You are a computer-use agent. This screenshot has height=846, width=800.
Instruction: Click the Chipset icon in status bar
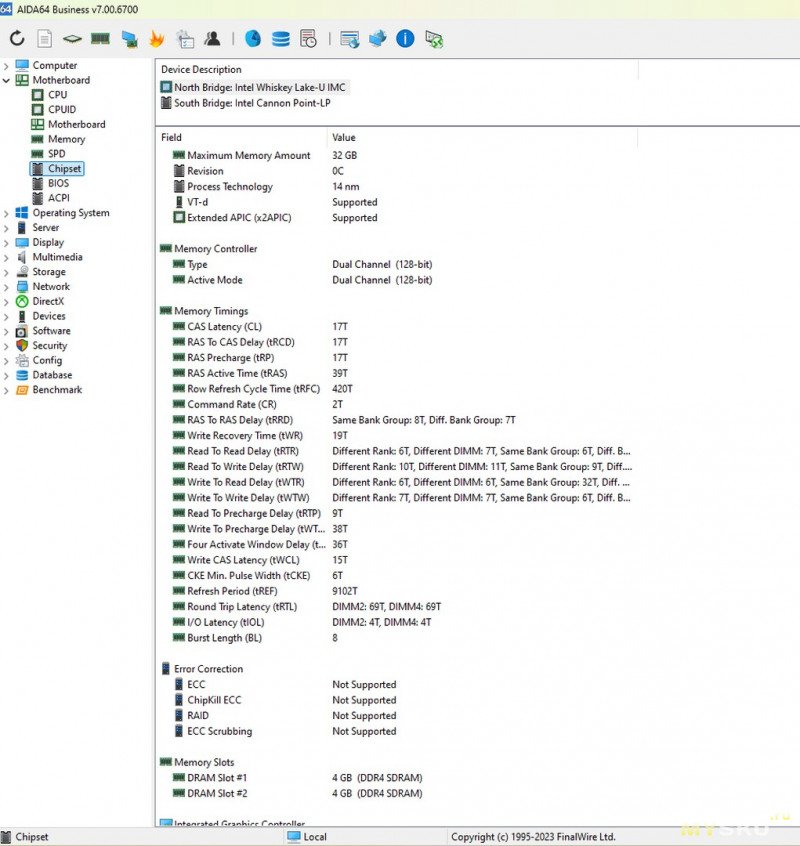[x=6, y=837]
